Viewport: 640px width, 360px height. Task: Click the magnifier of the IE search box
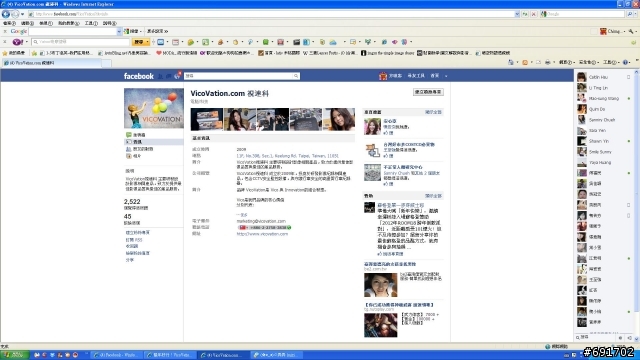click(x=630, y=14)
